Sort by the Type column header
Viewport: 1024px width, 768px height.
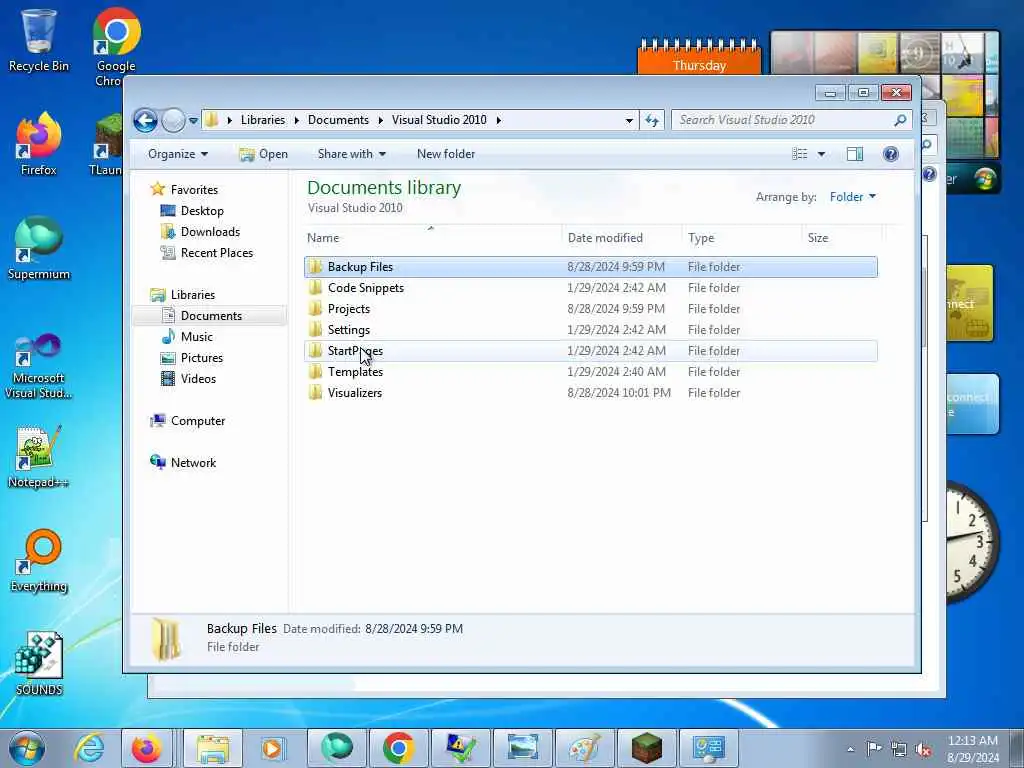pyautogui.click(x=742, y=238)
